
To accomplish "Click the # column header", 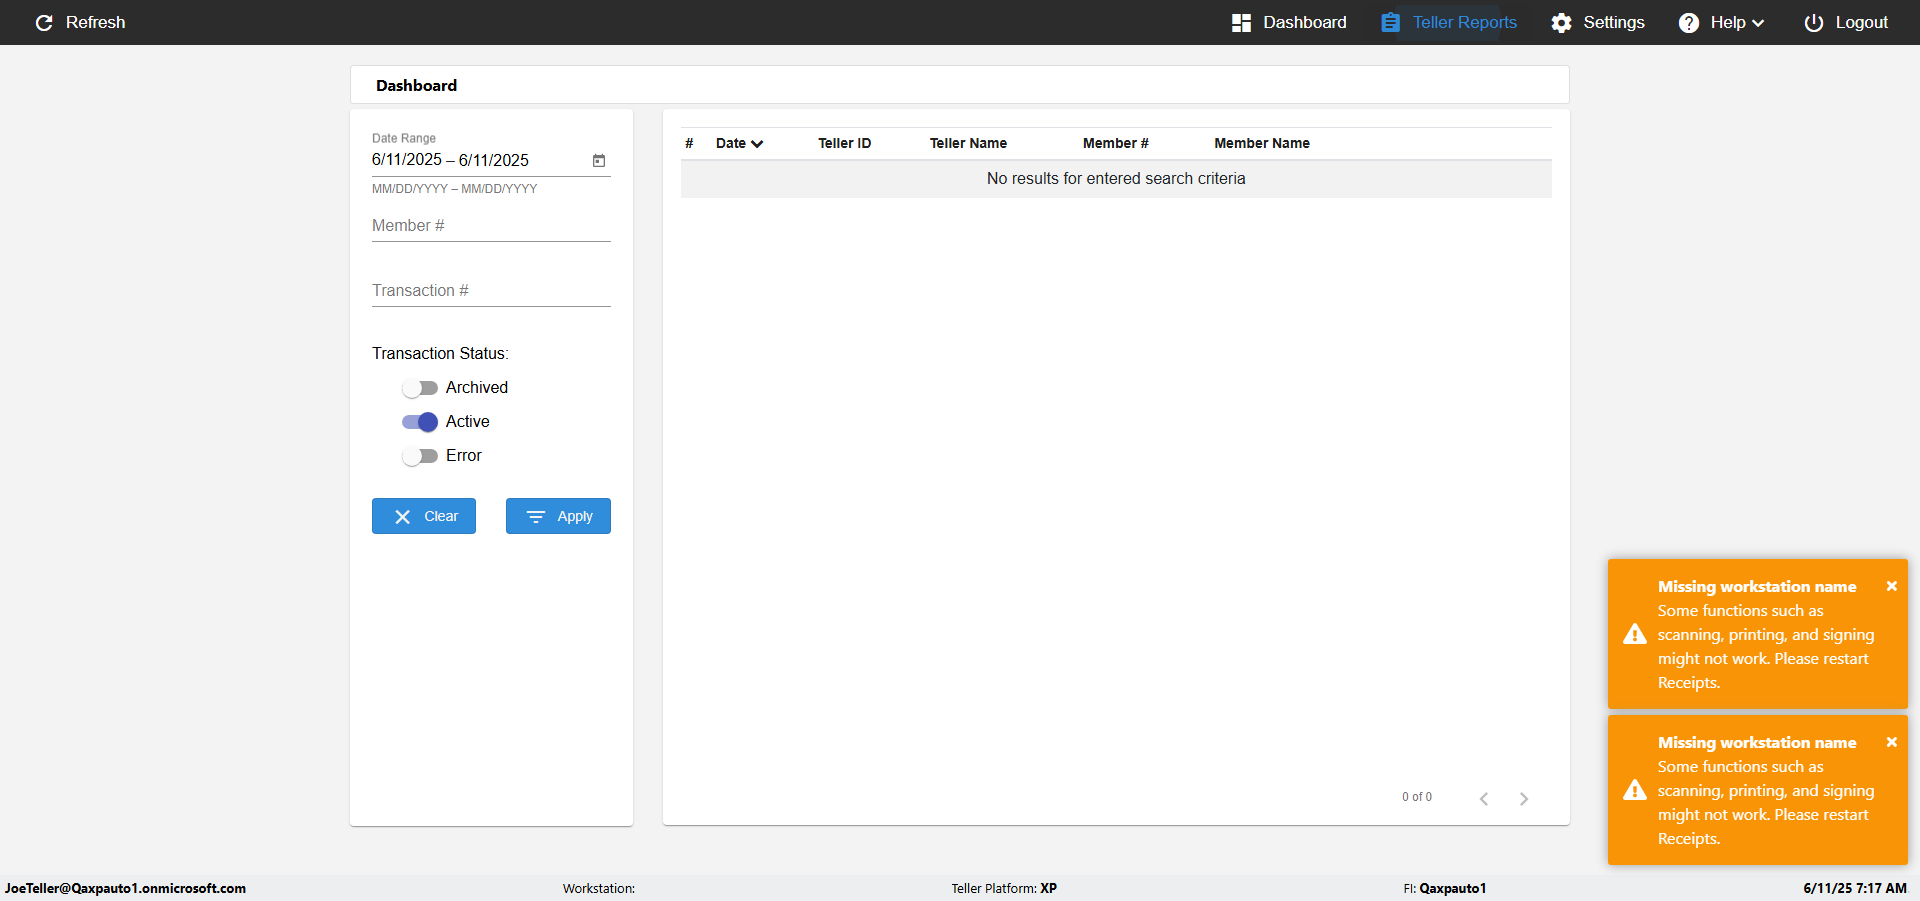I will pyautogui.click(x=689, y=144).
